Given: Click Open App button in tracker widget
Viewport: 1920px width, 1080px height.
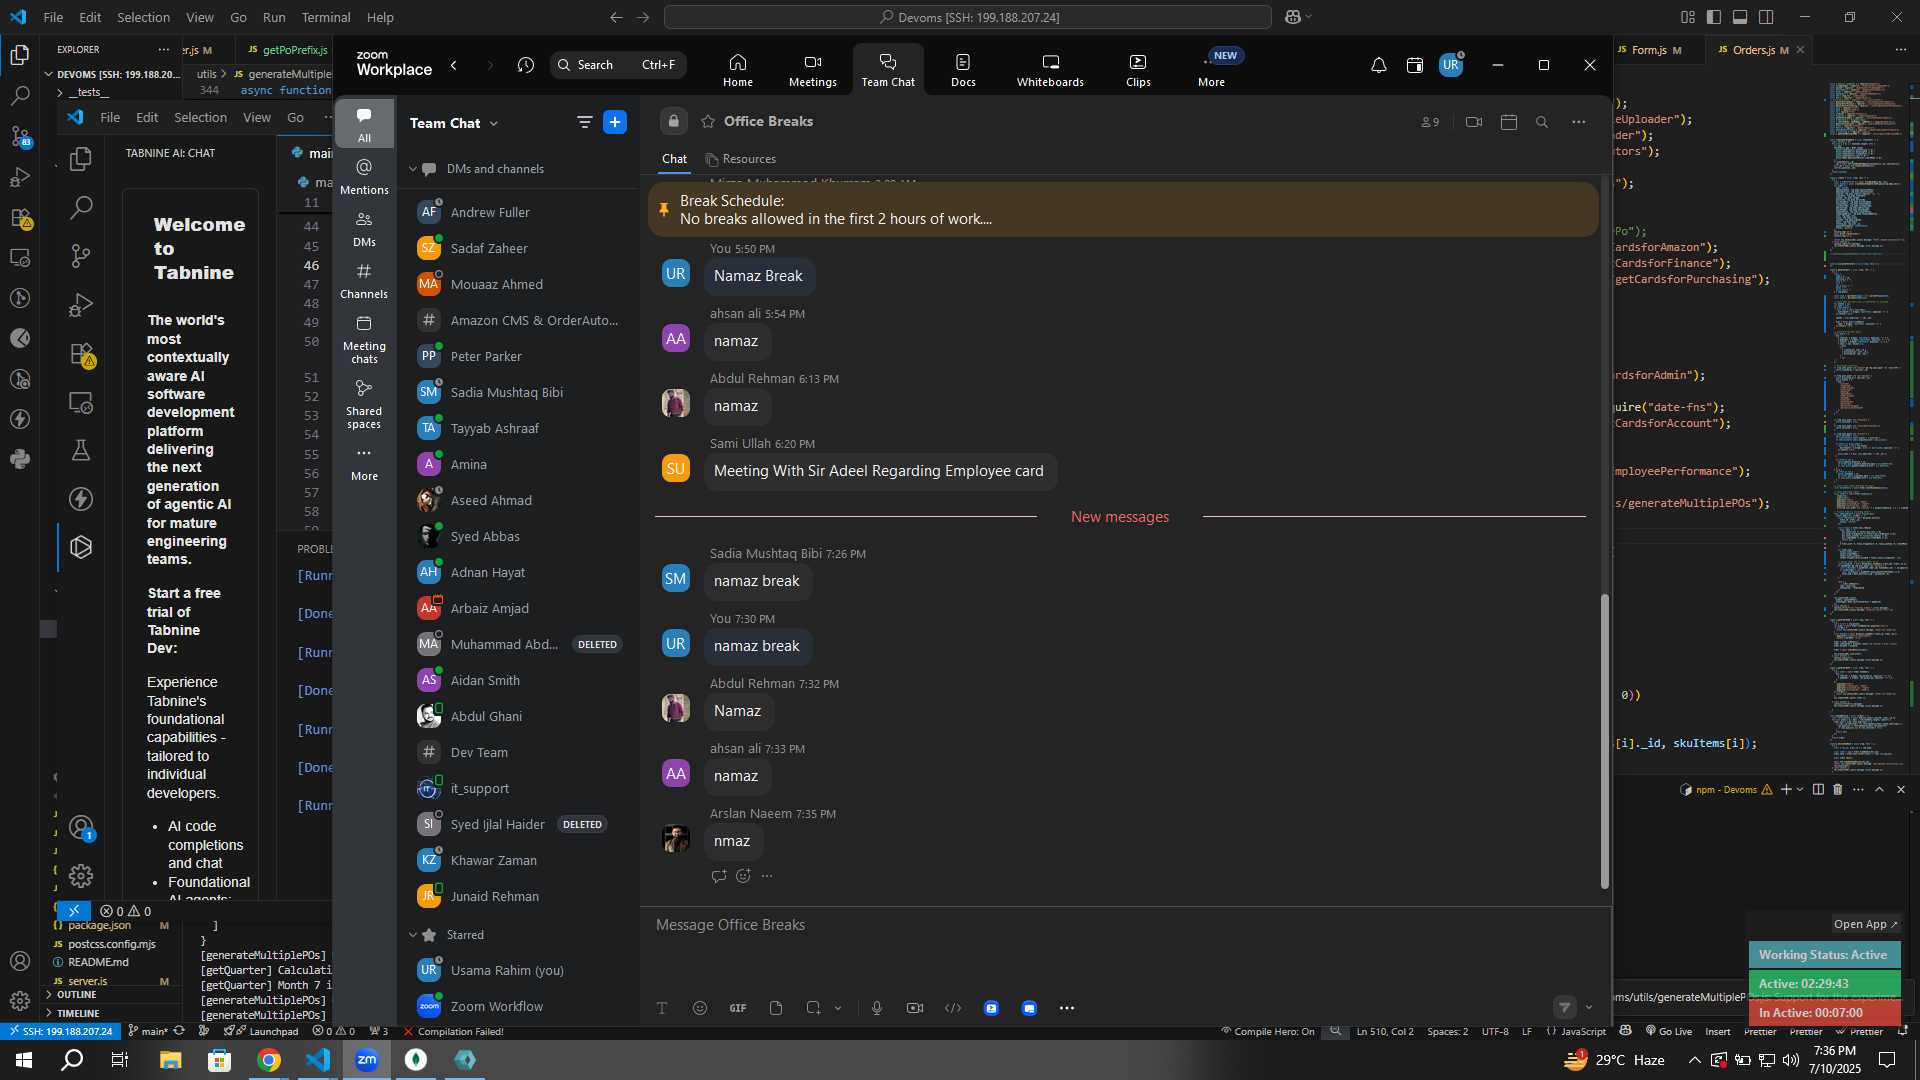Looking at the screenshot, I should click(x=1865, y=924).
